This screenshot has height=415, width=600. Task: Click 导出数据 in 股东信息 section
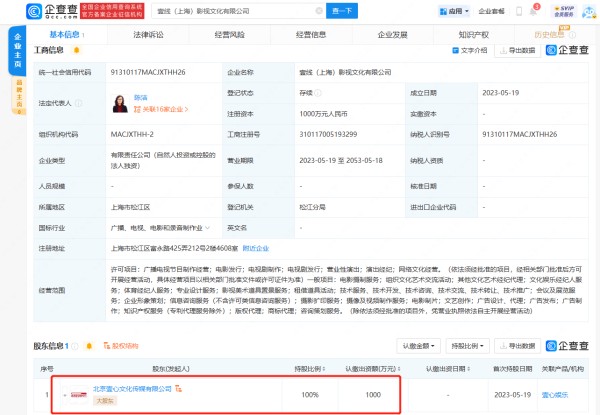(517, 346)
